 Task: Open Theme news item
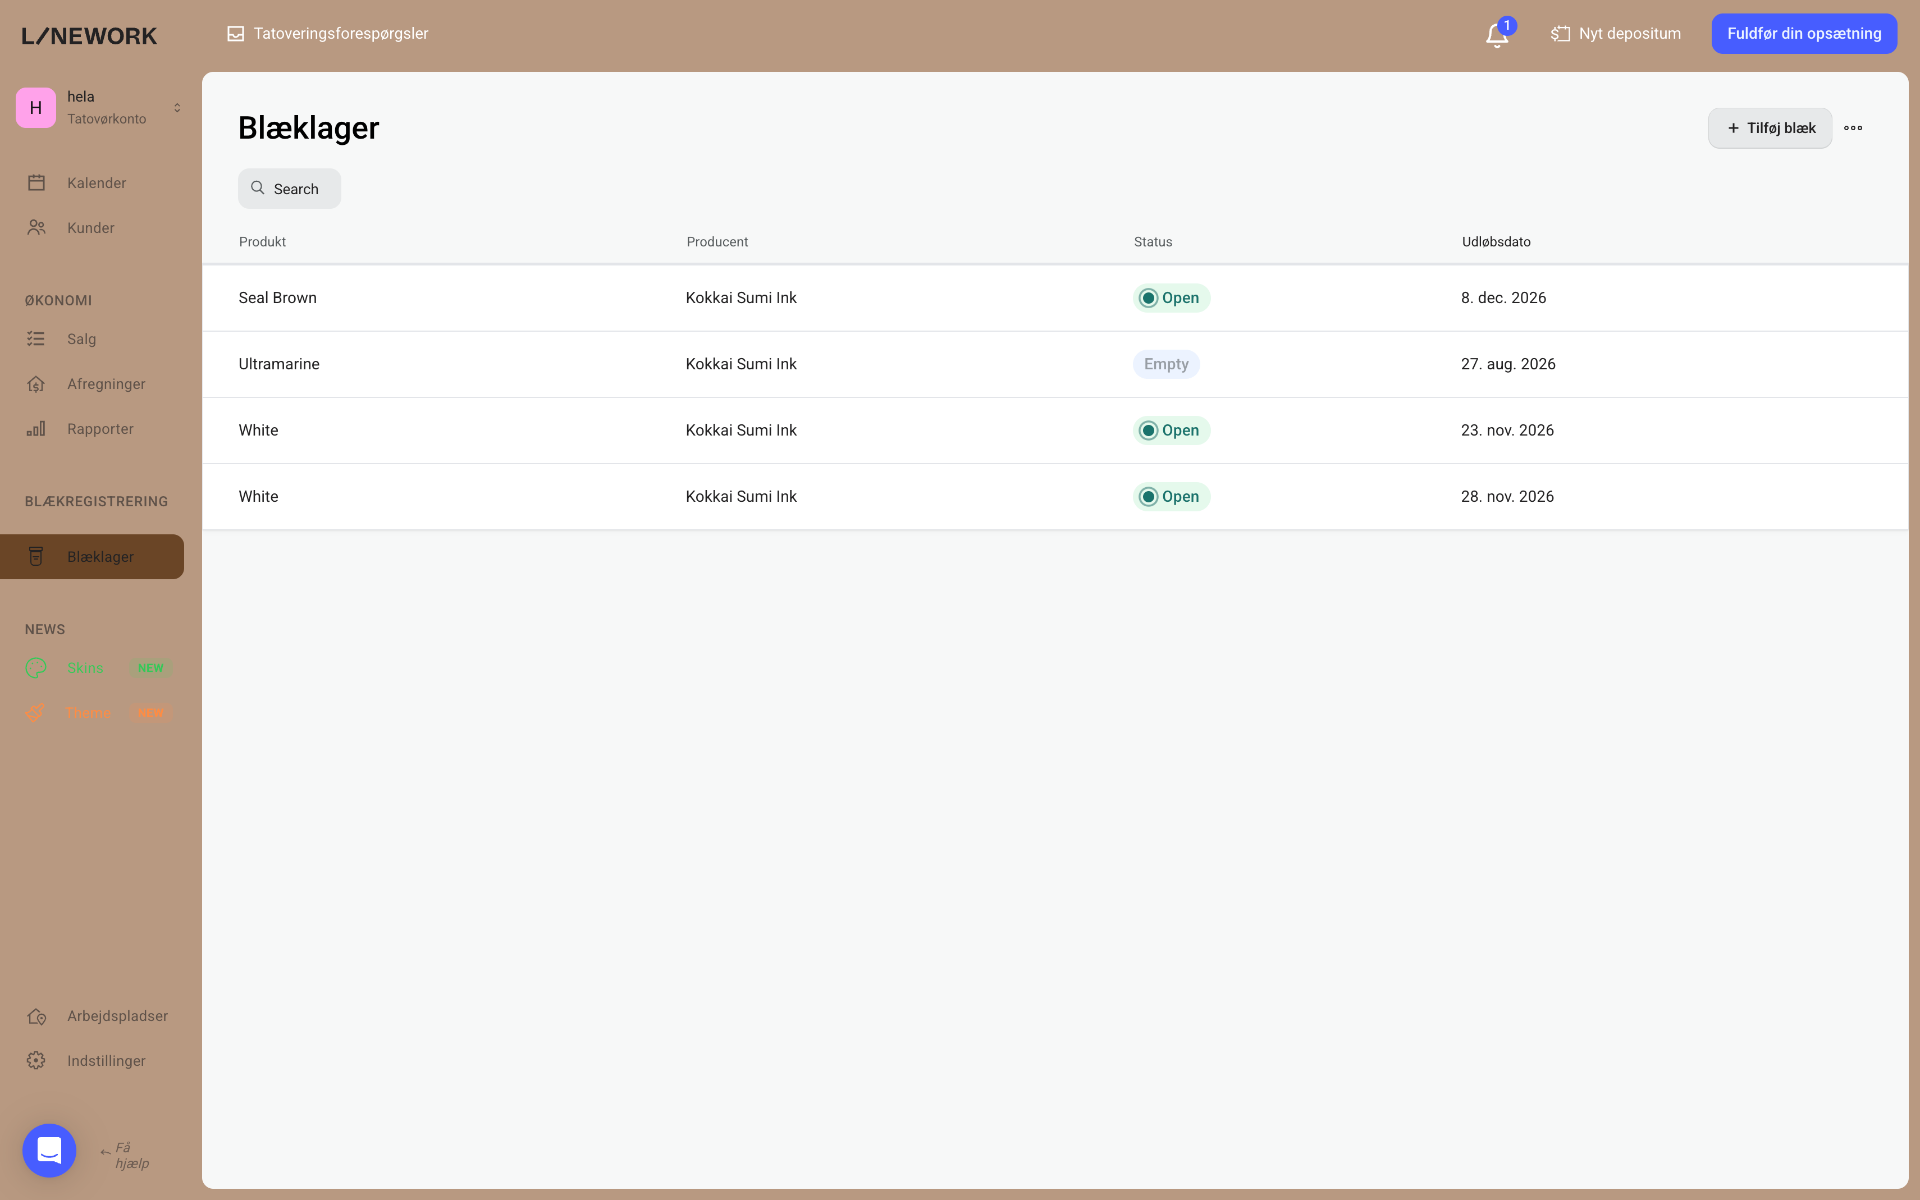point(92,713)
